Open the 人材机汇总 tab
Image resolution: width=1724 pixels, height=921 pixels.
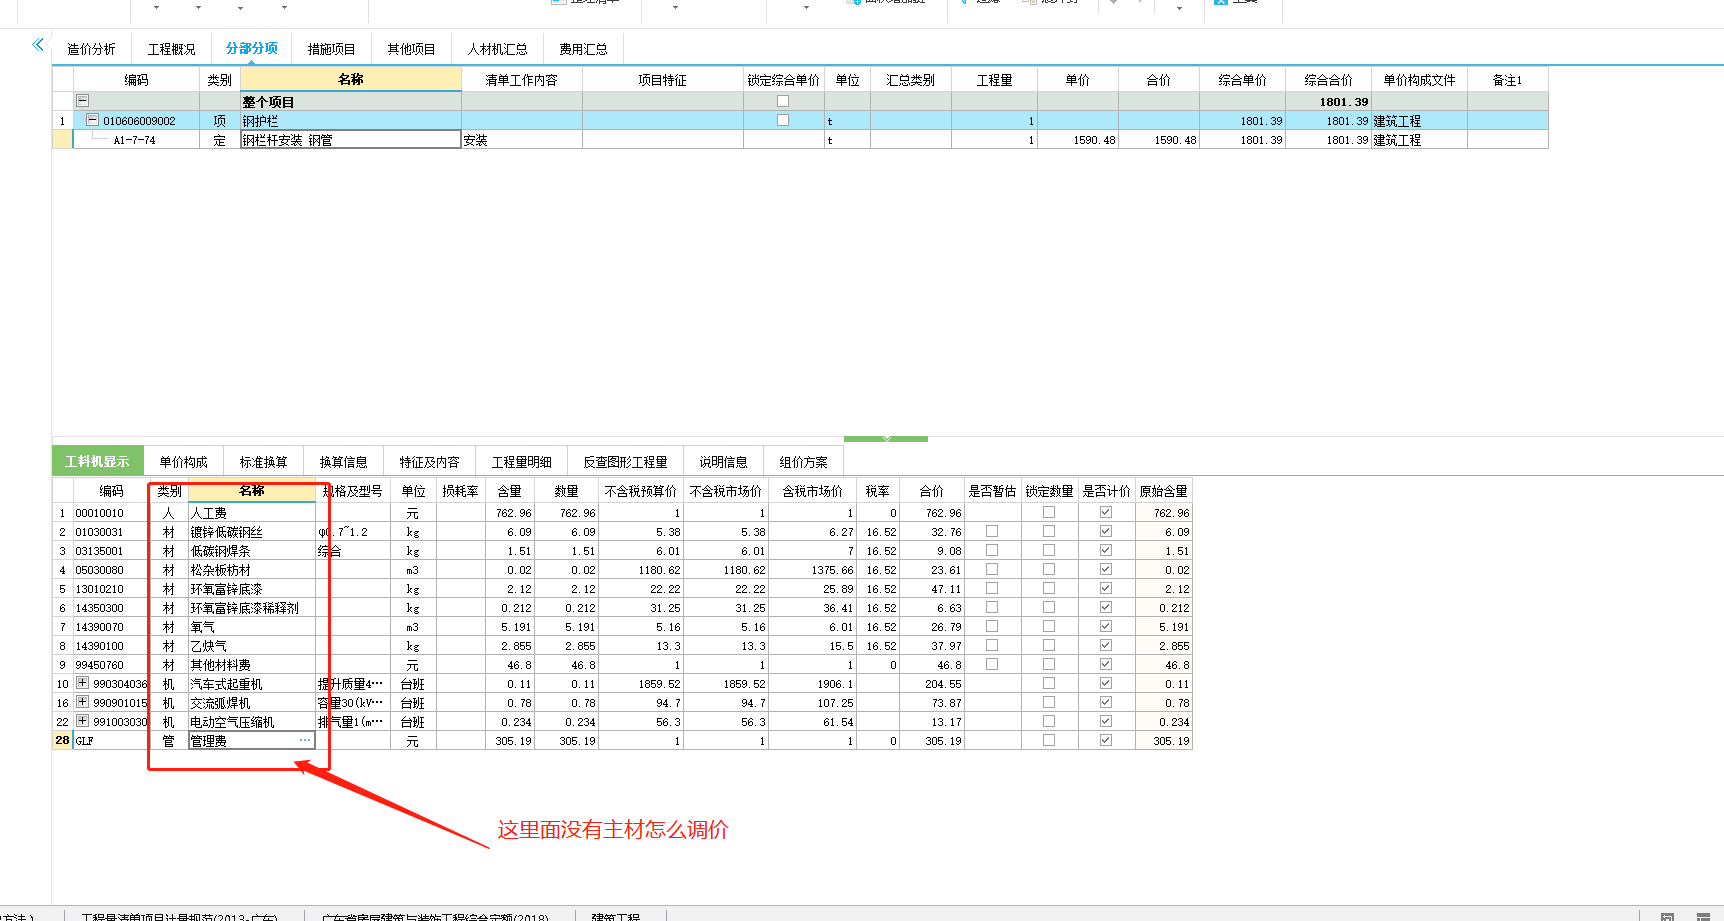tap(497, 49)
